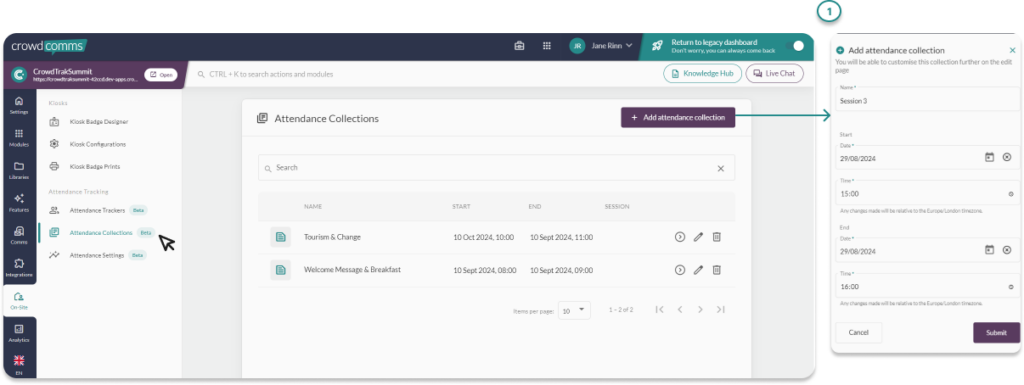The height and width of the screenshot is (385, 1024).
Task: Delete Welcome Message & Breakfast with trash icon
Action: click(x=716, y=270)
